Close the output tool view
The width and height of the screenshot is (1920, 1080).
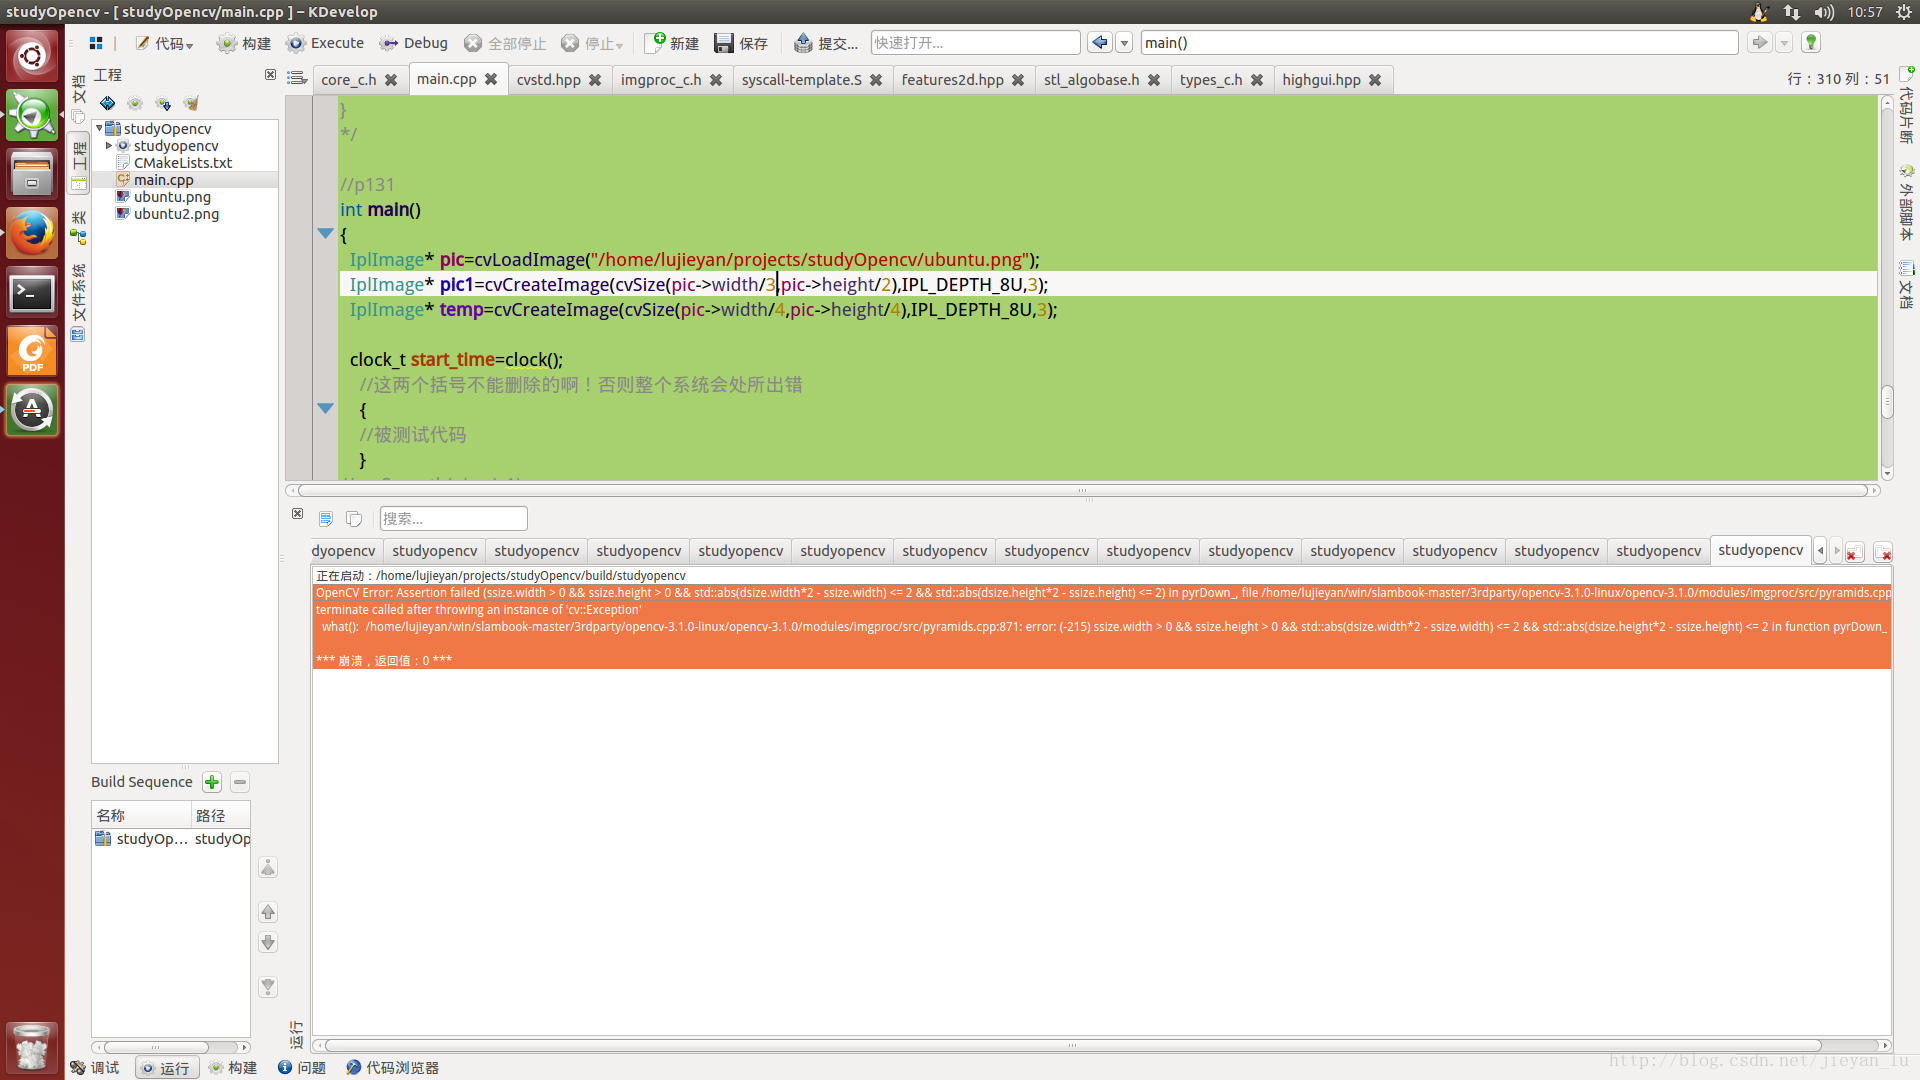[297, 513]
